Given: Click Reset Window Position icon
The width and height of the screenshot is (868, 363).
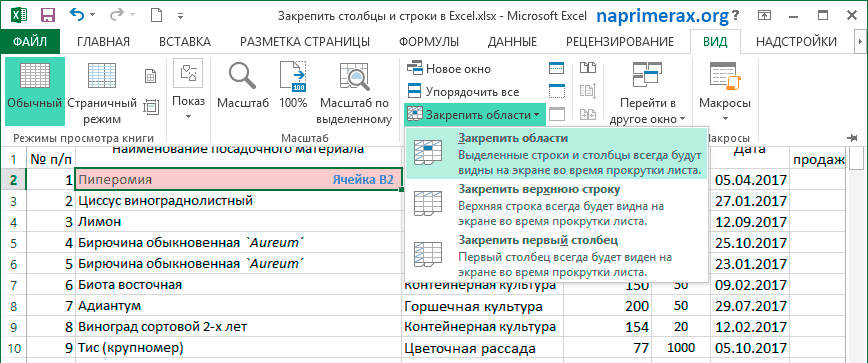Looking at the screenshot, I should pyautogui.click(x=587, y=115).
